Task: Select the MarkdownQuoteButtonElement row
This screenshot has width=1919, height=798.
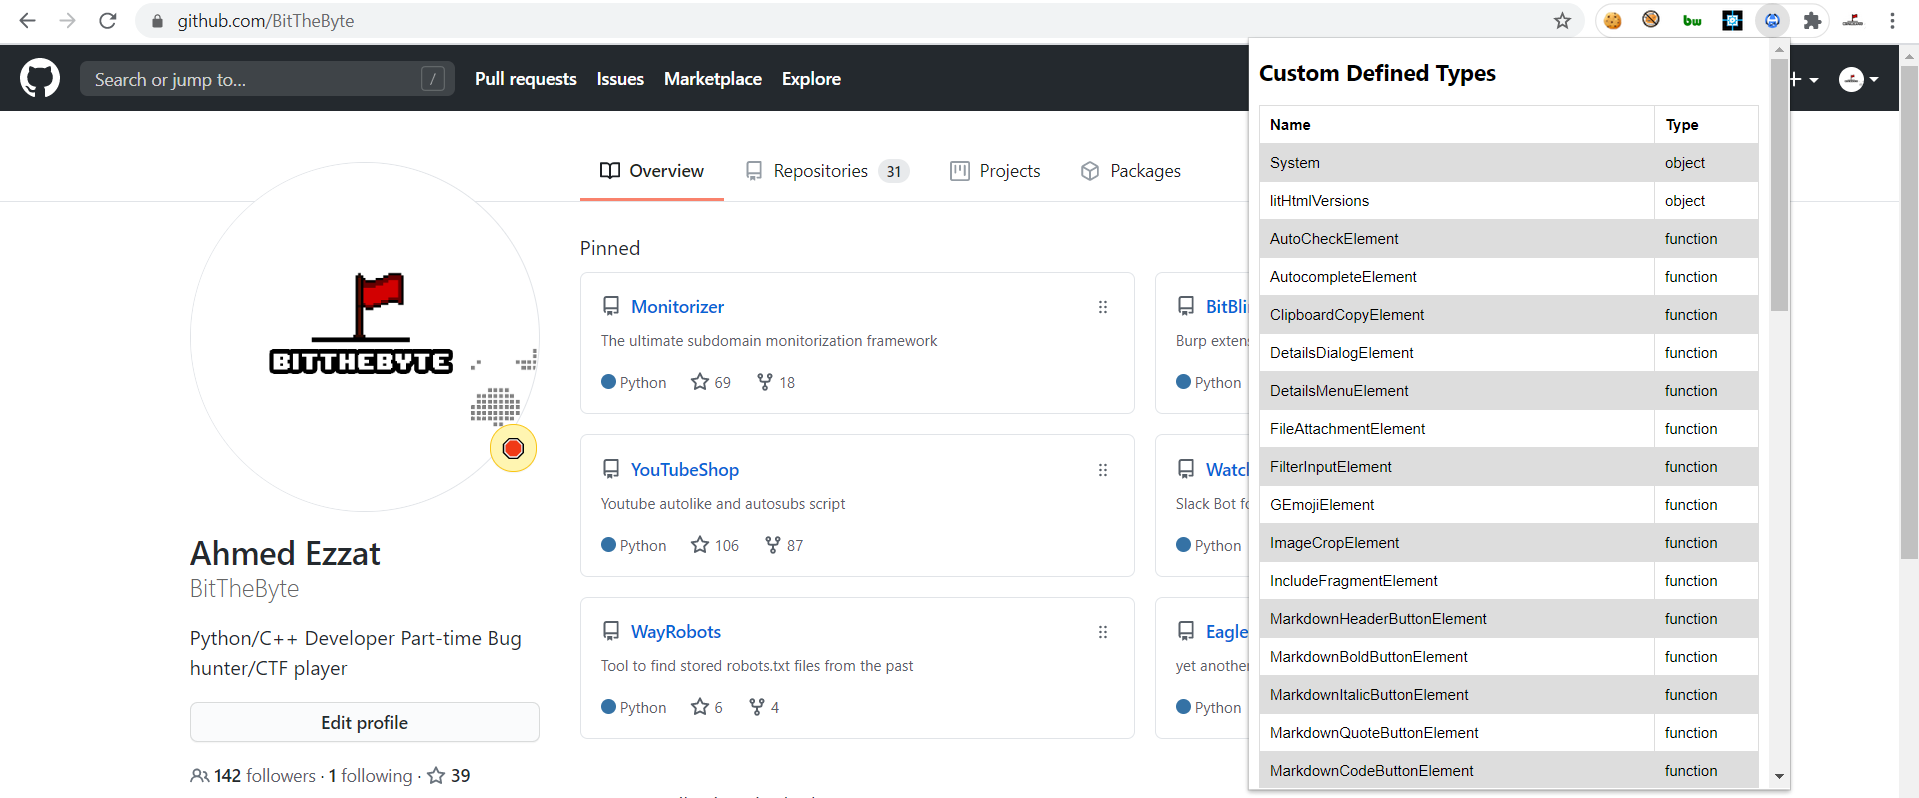Action: [1509, 733]
